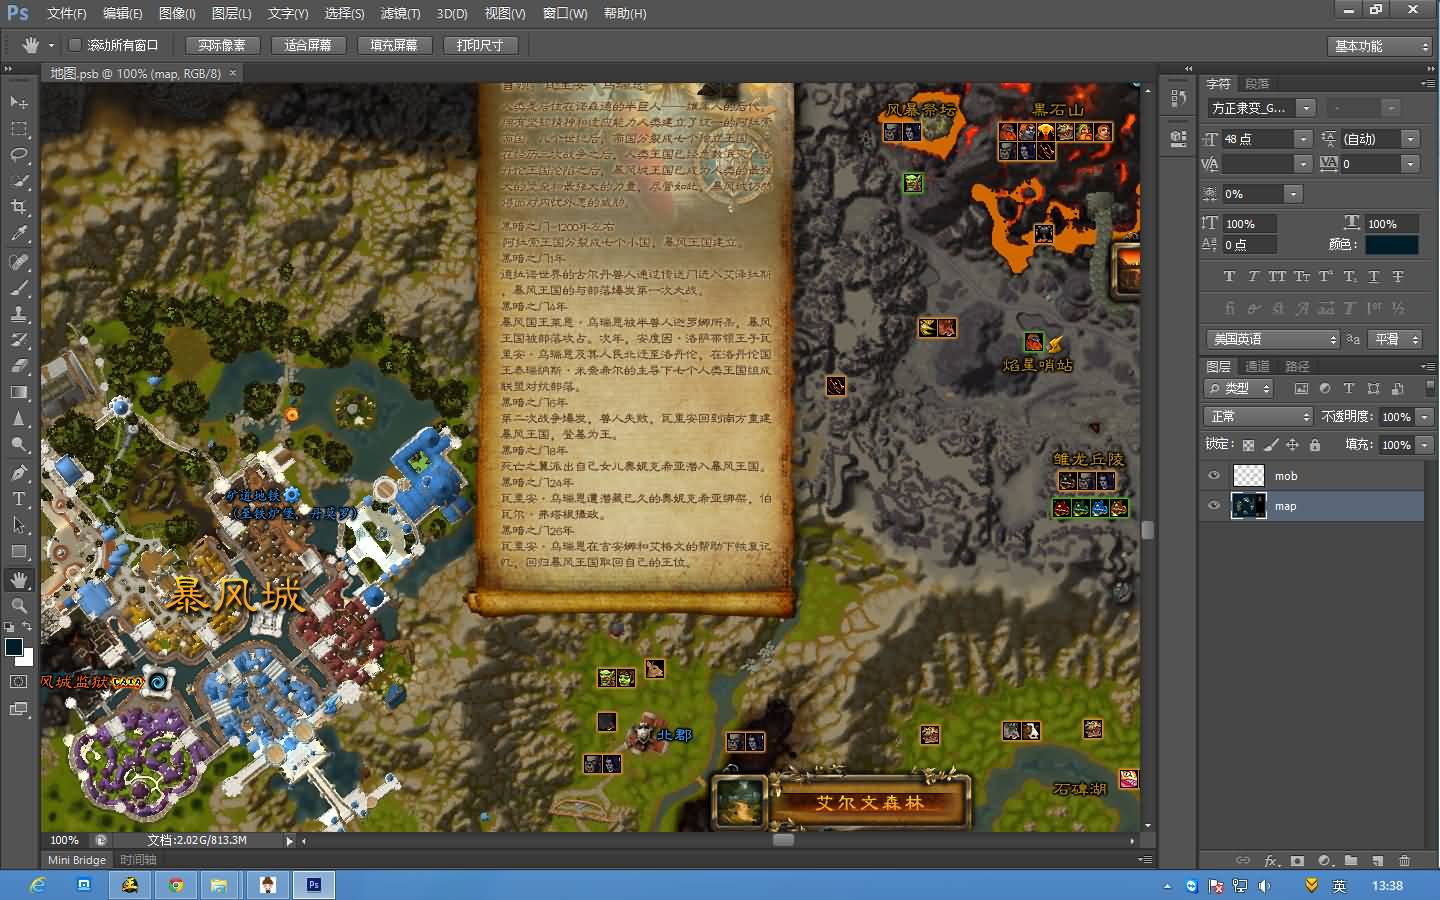The height and width of the screenshot is (900, 1440).
Task: Click the 打印尺寸 button
Action: [479, 45]
